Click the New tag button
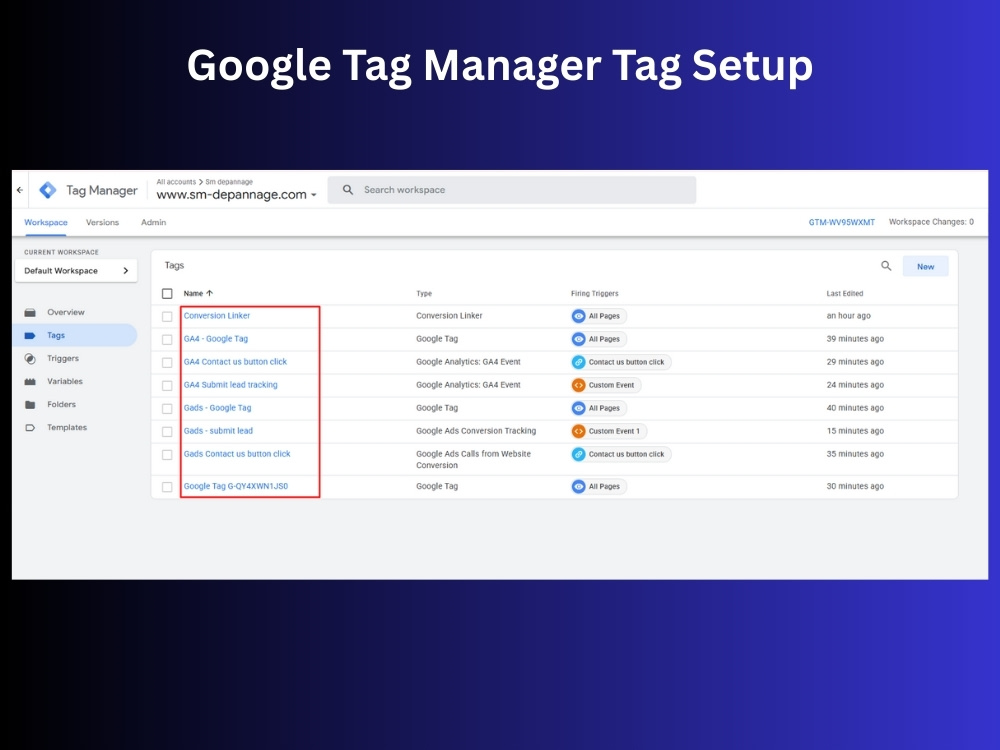Screen dimensions: 1000x750 pyautogui.click(x=925, y=267)
